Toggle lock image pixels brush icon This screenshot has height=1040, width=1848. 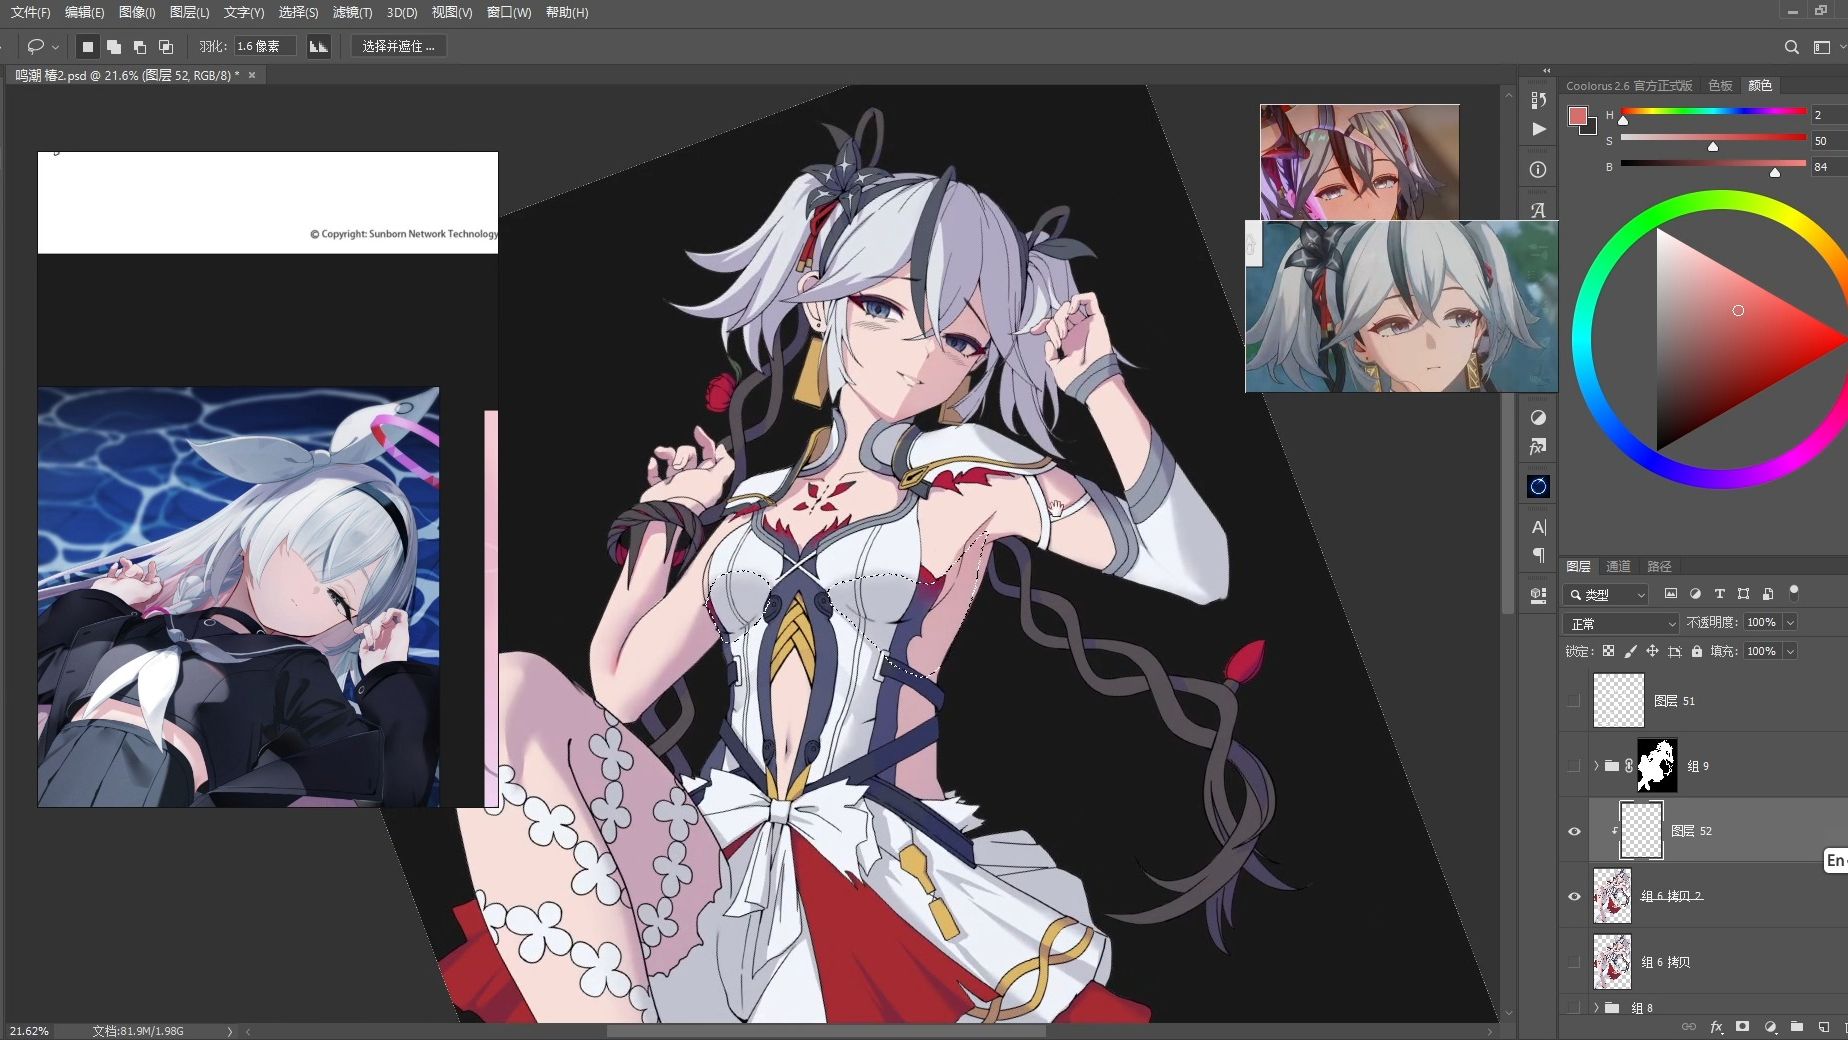pos(1630,651)
